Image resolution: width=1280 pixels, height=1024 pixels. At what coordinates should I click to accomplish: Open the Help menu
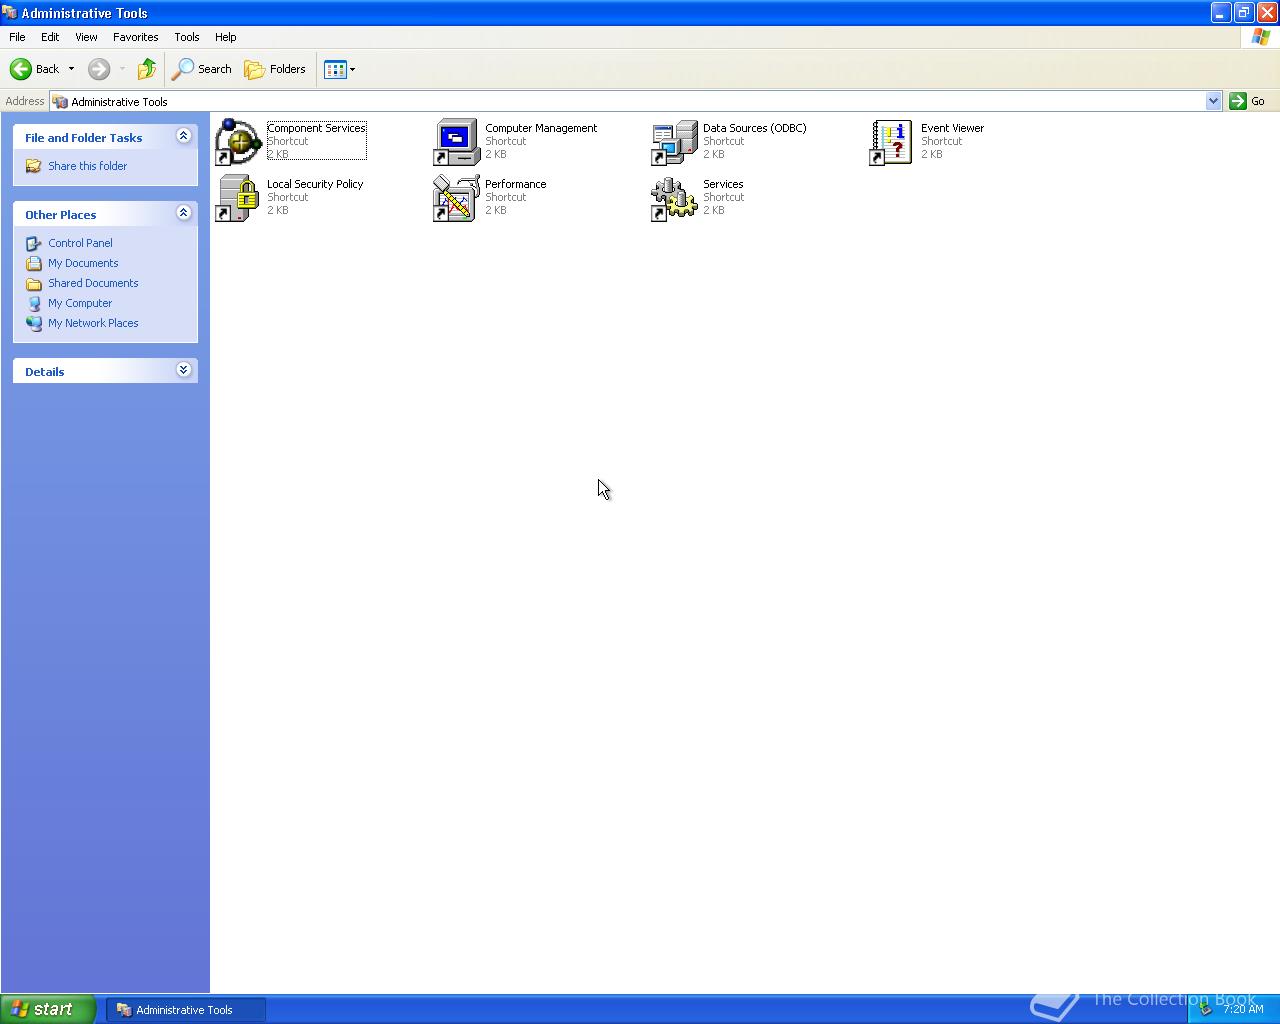[x=226, y=37]
